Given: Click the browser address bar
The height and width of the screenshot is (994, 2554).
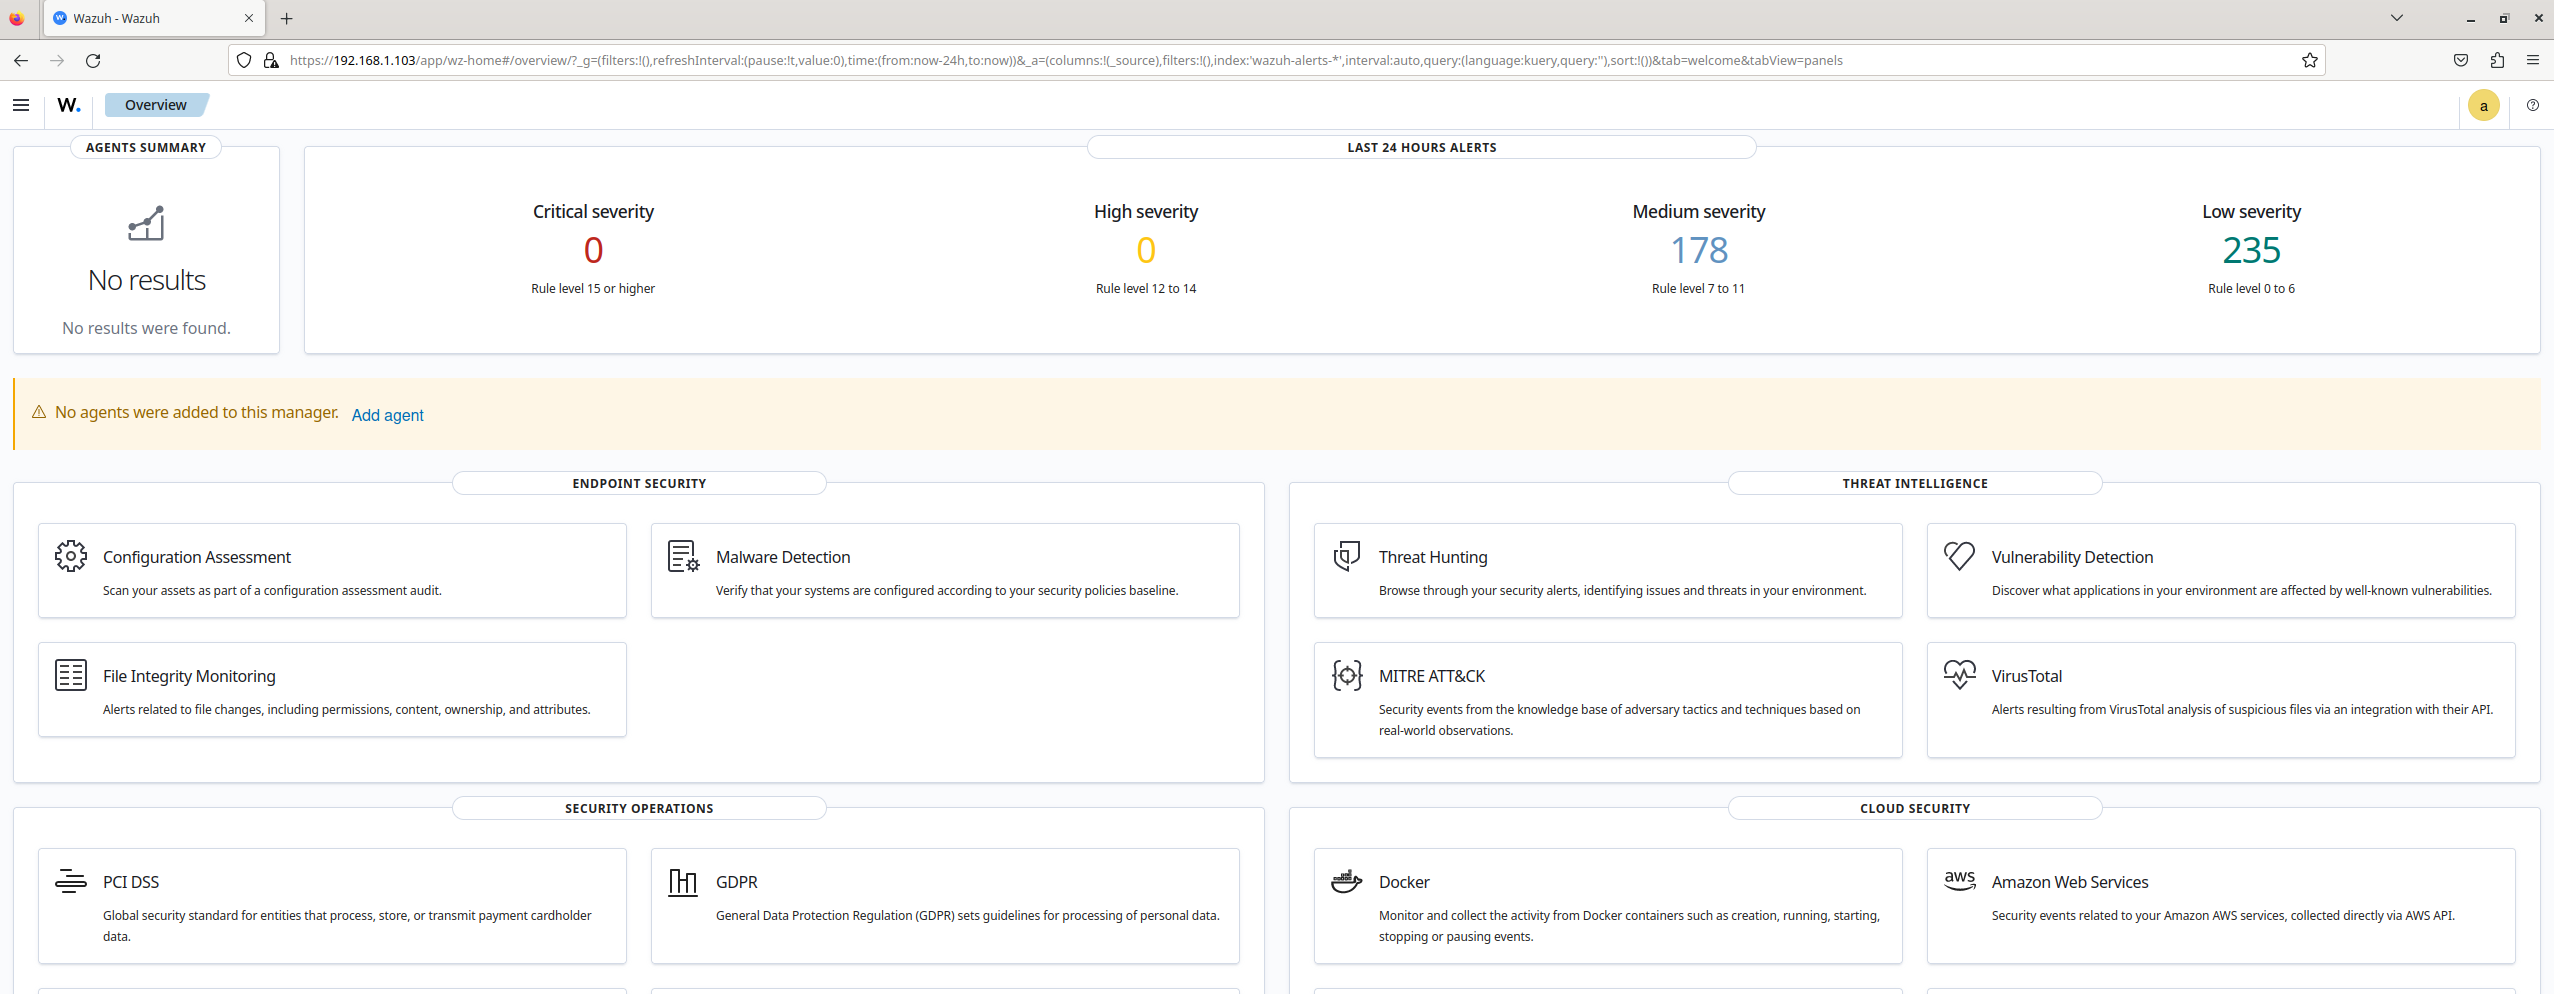Looking at the screenshot, I should [1200, 60].
